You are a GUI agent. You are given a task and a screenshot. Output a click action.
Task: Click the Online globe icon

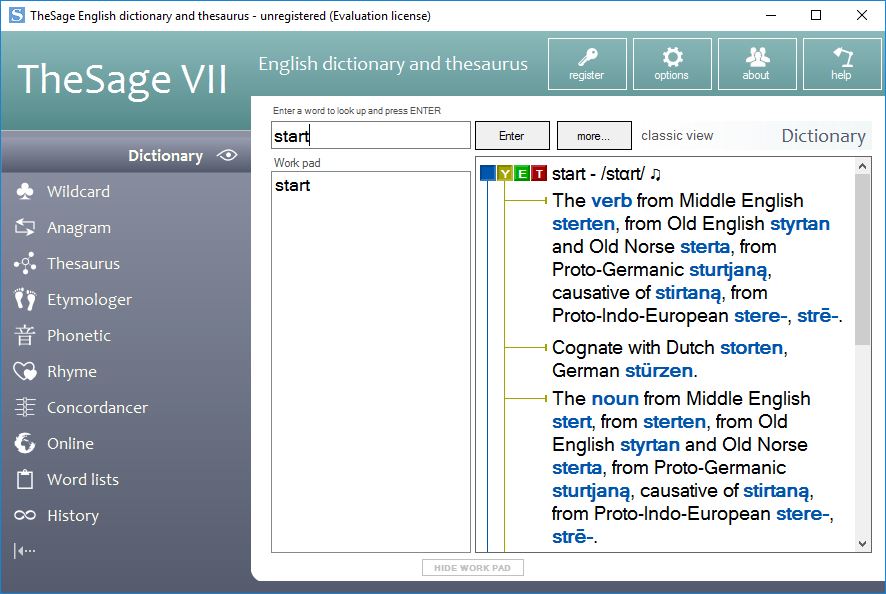(25, 443)
